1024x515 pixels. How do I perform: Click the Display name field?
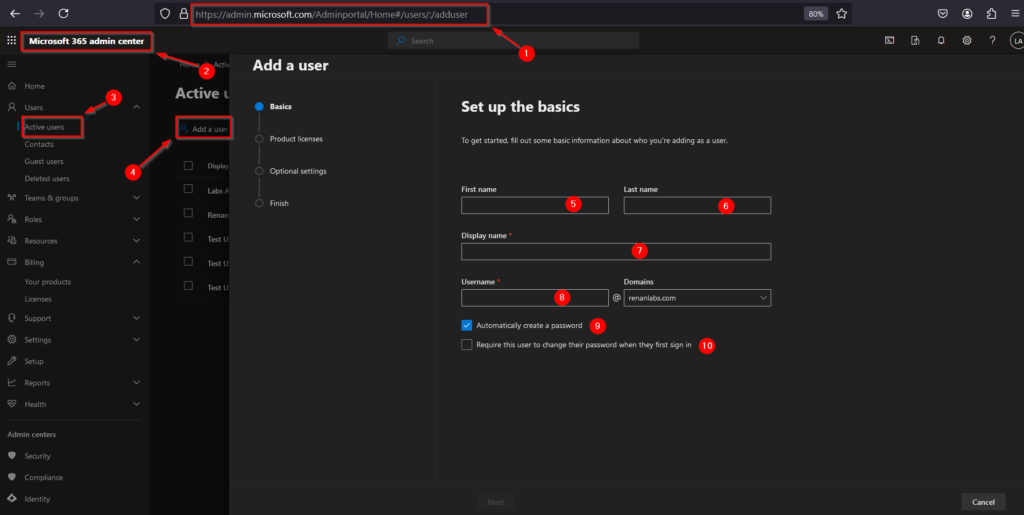(616, 252)
